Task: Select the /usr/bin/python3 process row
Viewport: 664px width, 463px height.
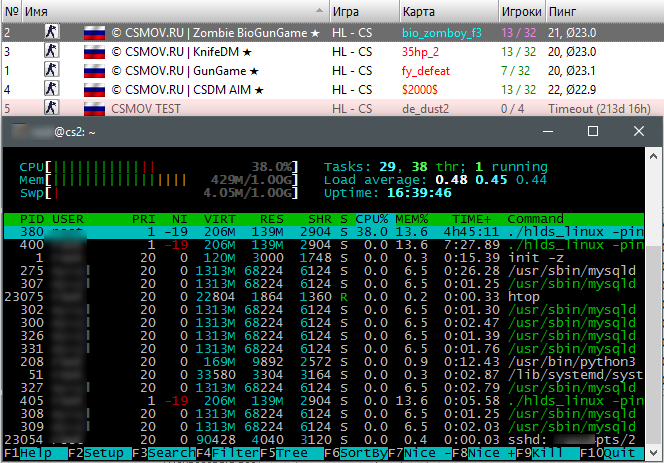Action: point(324,362)
